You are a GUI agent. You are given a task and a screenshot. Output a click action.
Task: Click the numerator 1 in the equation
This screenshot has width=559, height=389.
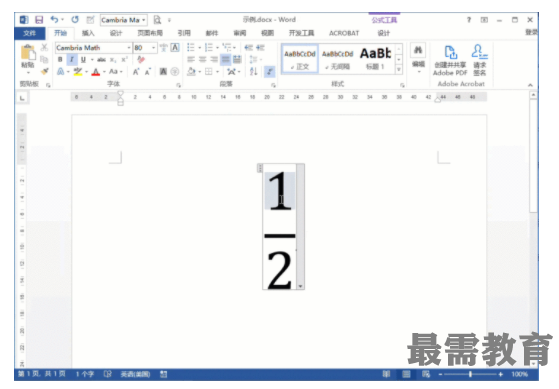pyautogui.click(x=280, y=190)
